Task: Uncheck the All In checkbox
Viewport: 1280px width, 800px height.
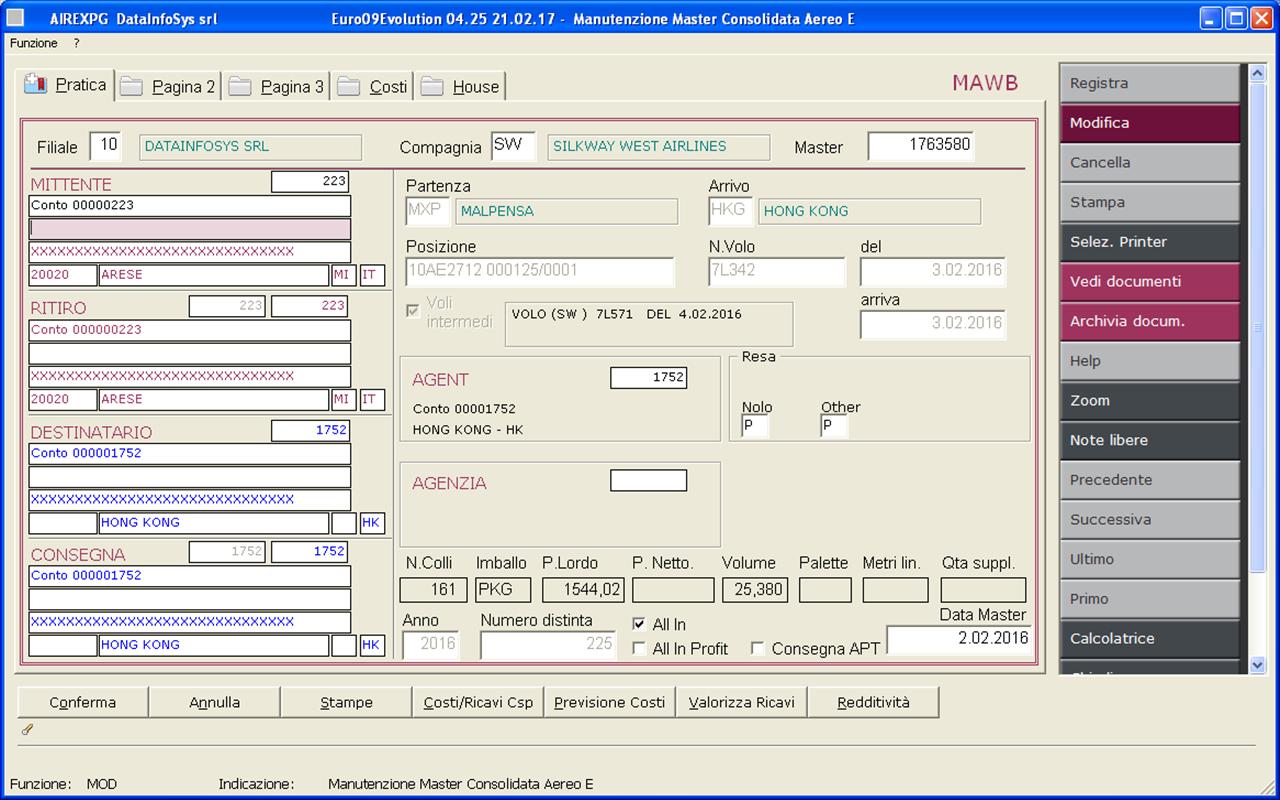Action: (639, 625)
